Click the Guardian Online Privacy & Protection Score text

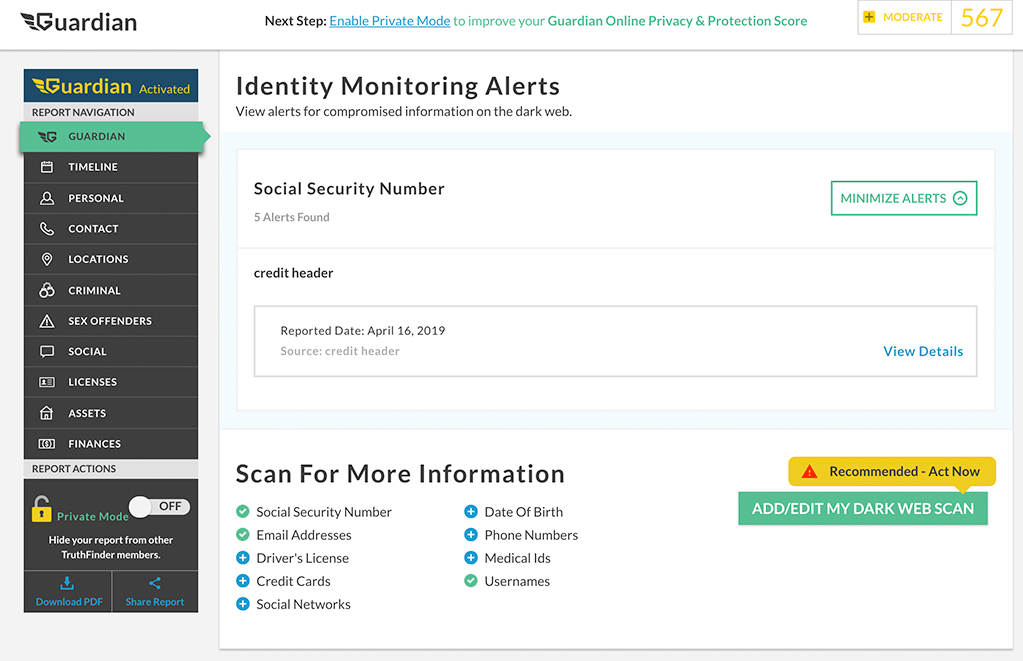click(x=677, y=21)
